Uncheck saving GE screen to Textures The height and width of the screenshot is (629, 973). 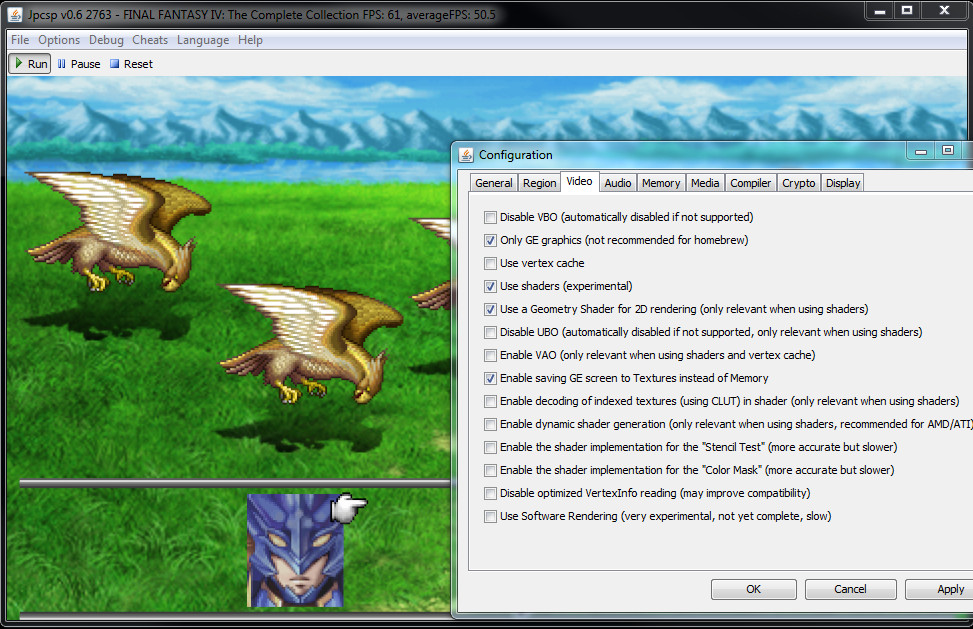pyautogui.click(x=490, y=378)
